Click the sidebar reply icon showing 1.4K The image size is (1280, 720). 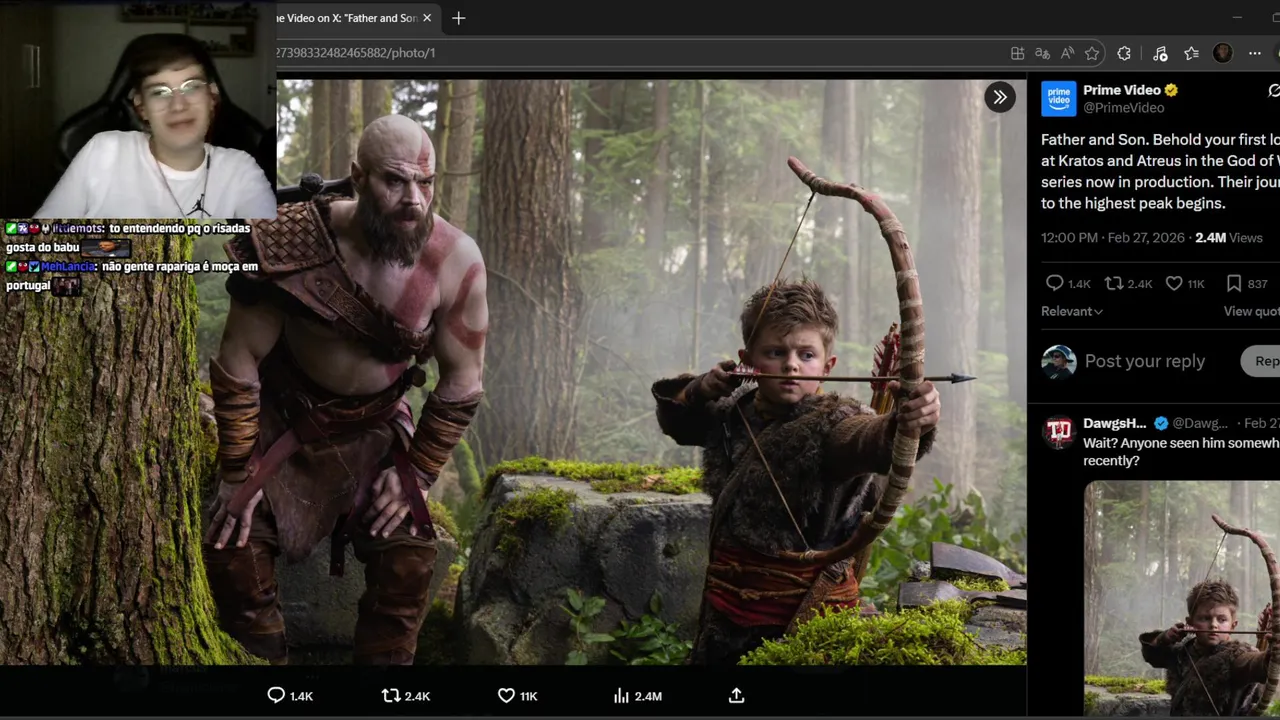click(1054, 284)
